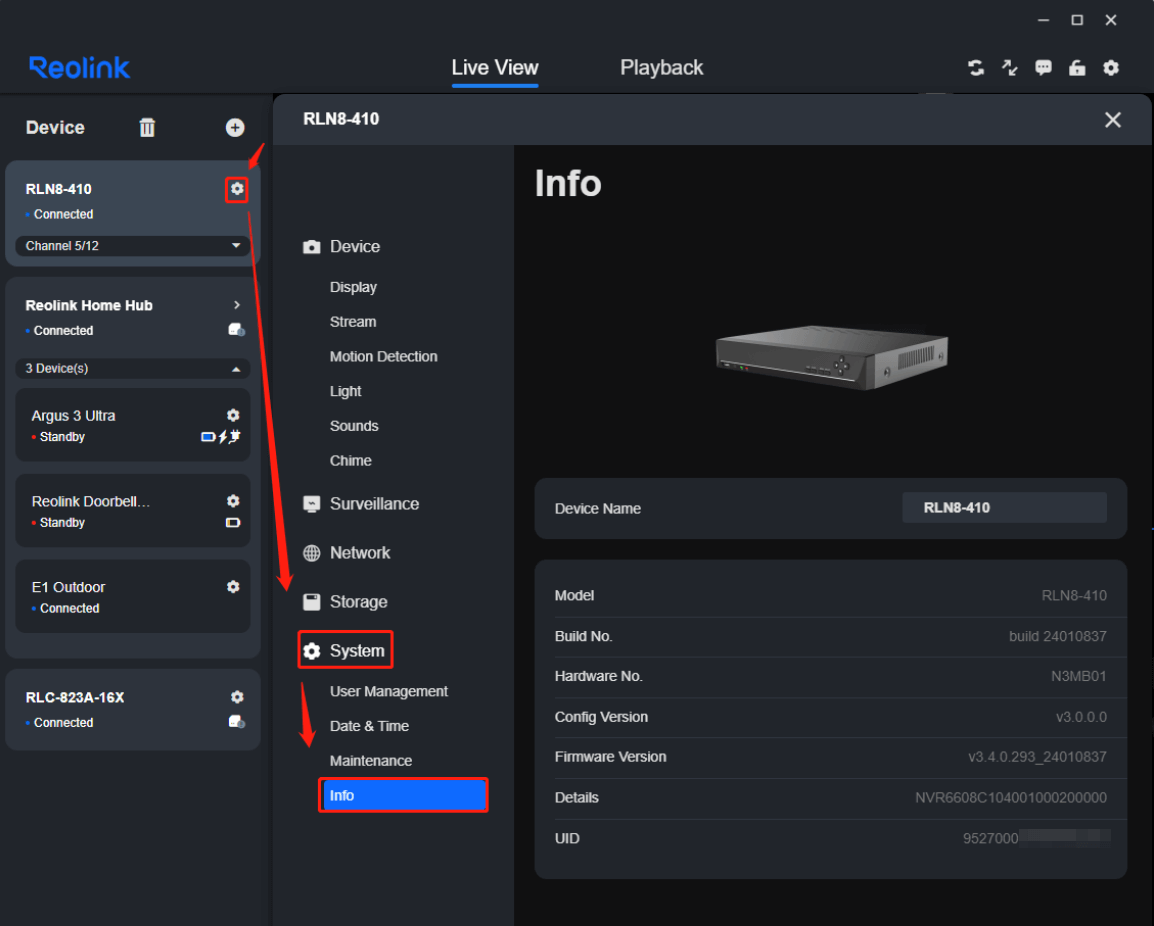1154x926 pixels.
Task: Click RLC-823A-16X storage status icon
Action: pyautogui.click(x=236, y=721)
